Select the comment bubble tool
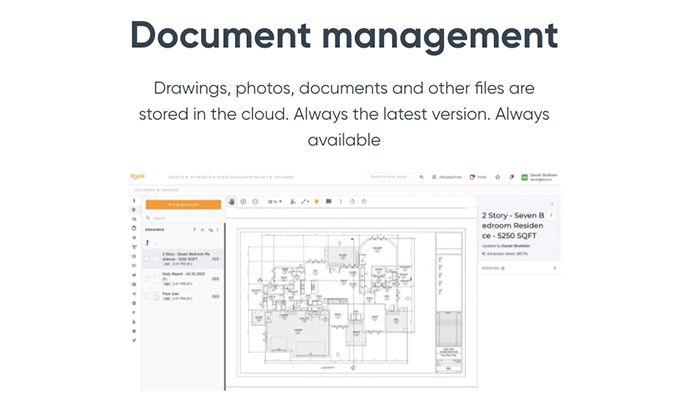This screenshot has width=700, height=400. click(329, 202)
